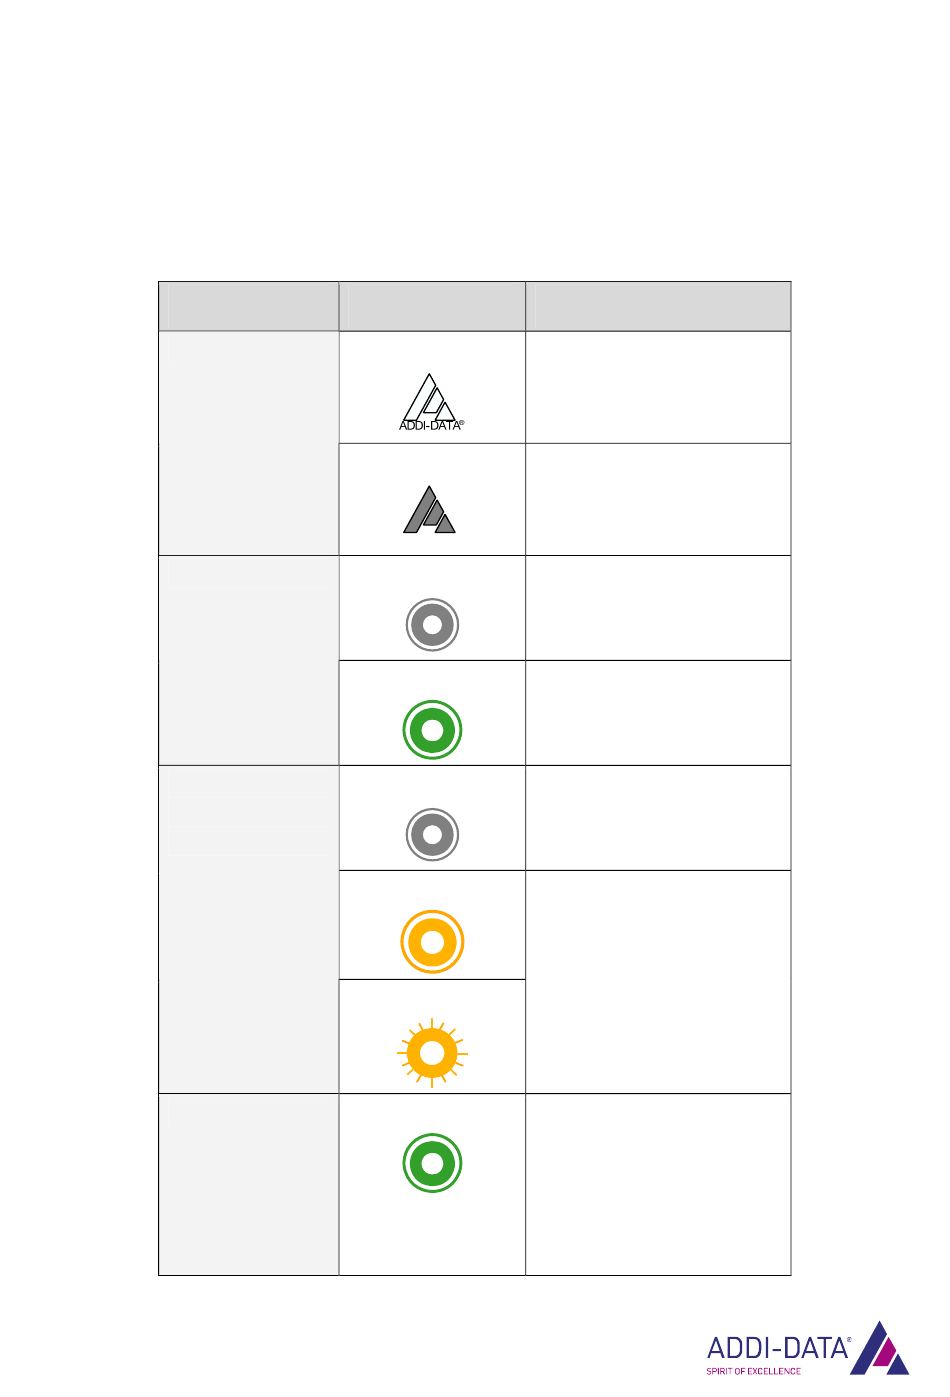The height and width of the screenshot is (1397, 950).
Task: Click the solid orange ring LED icon
Action: tap(432, 942)
